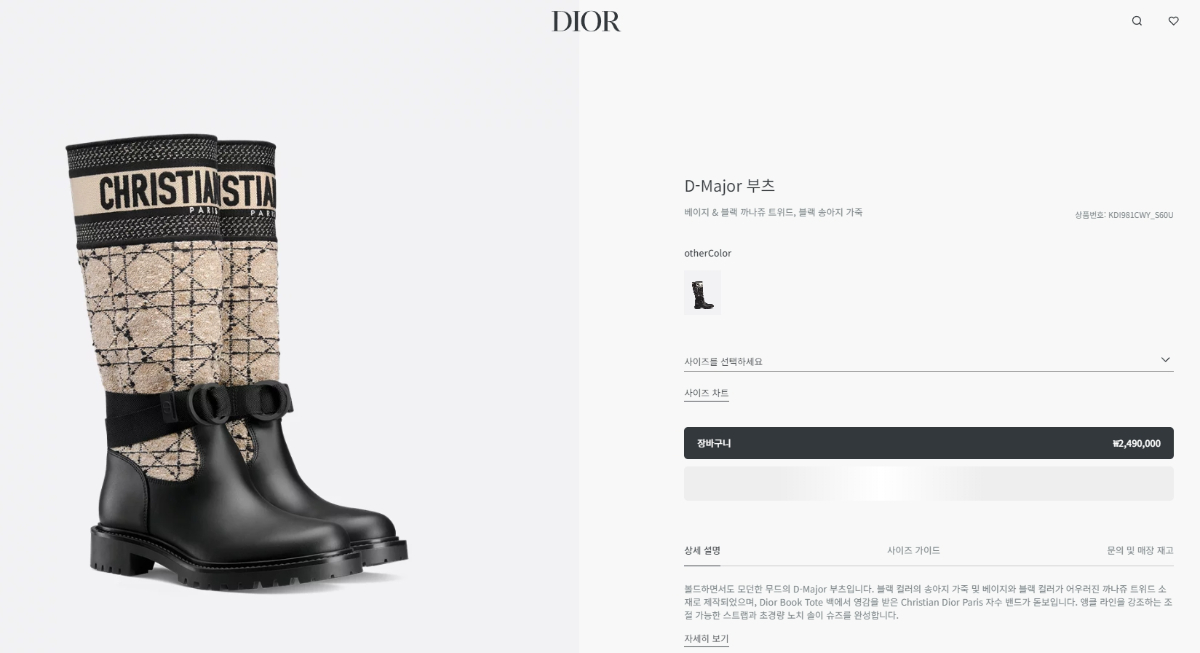Viewport: 1200px width, 653px height.
Task: Open the wishlist heart icon
Action: pyautogui.click(x=1173, y=21)
